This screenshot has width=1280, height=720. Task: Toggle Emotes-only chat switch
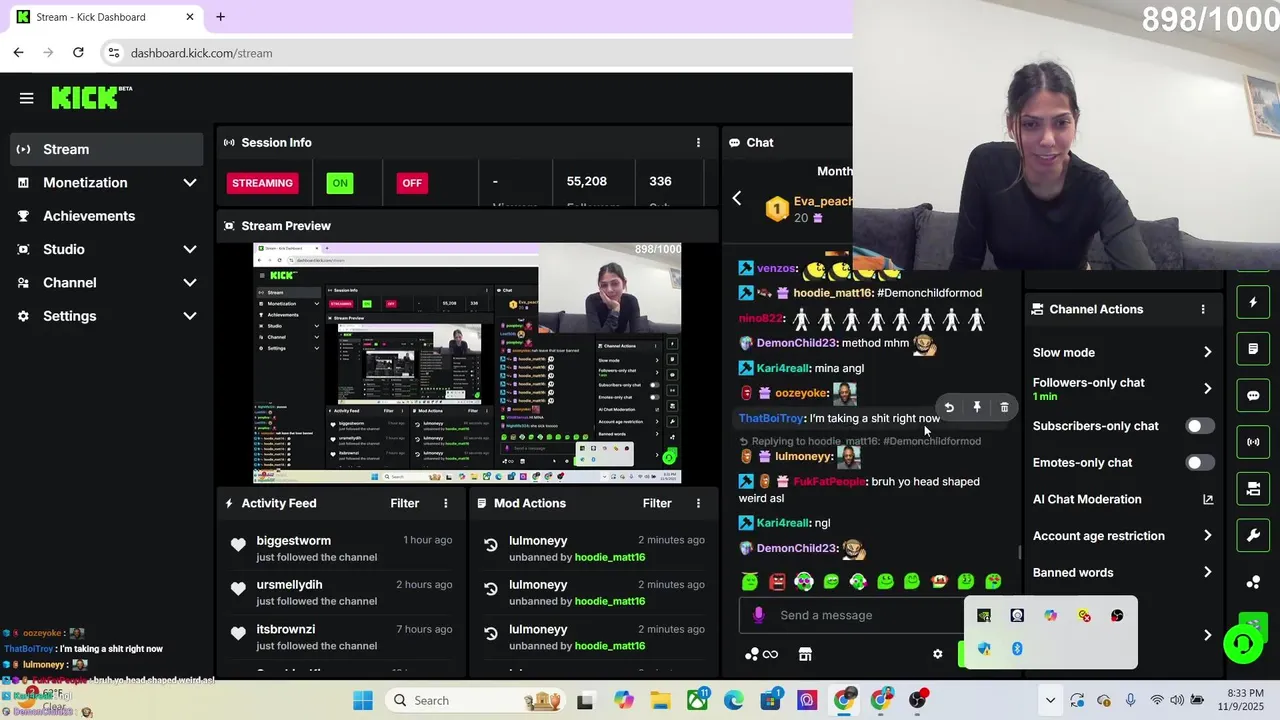pos(1200,463)
